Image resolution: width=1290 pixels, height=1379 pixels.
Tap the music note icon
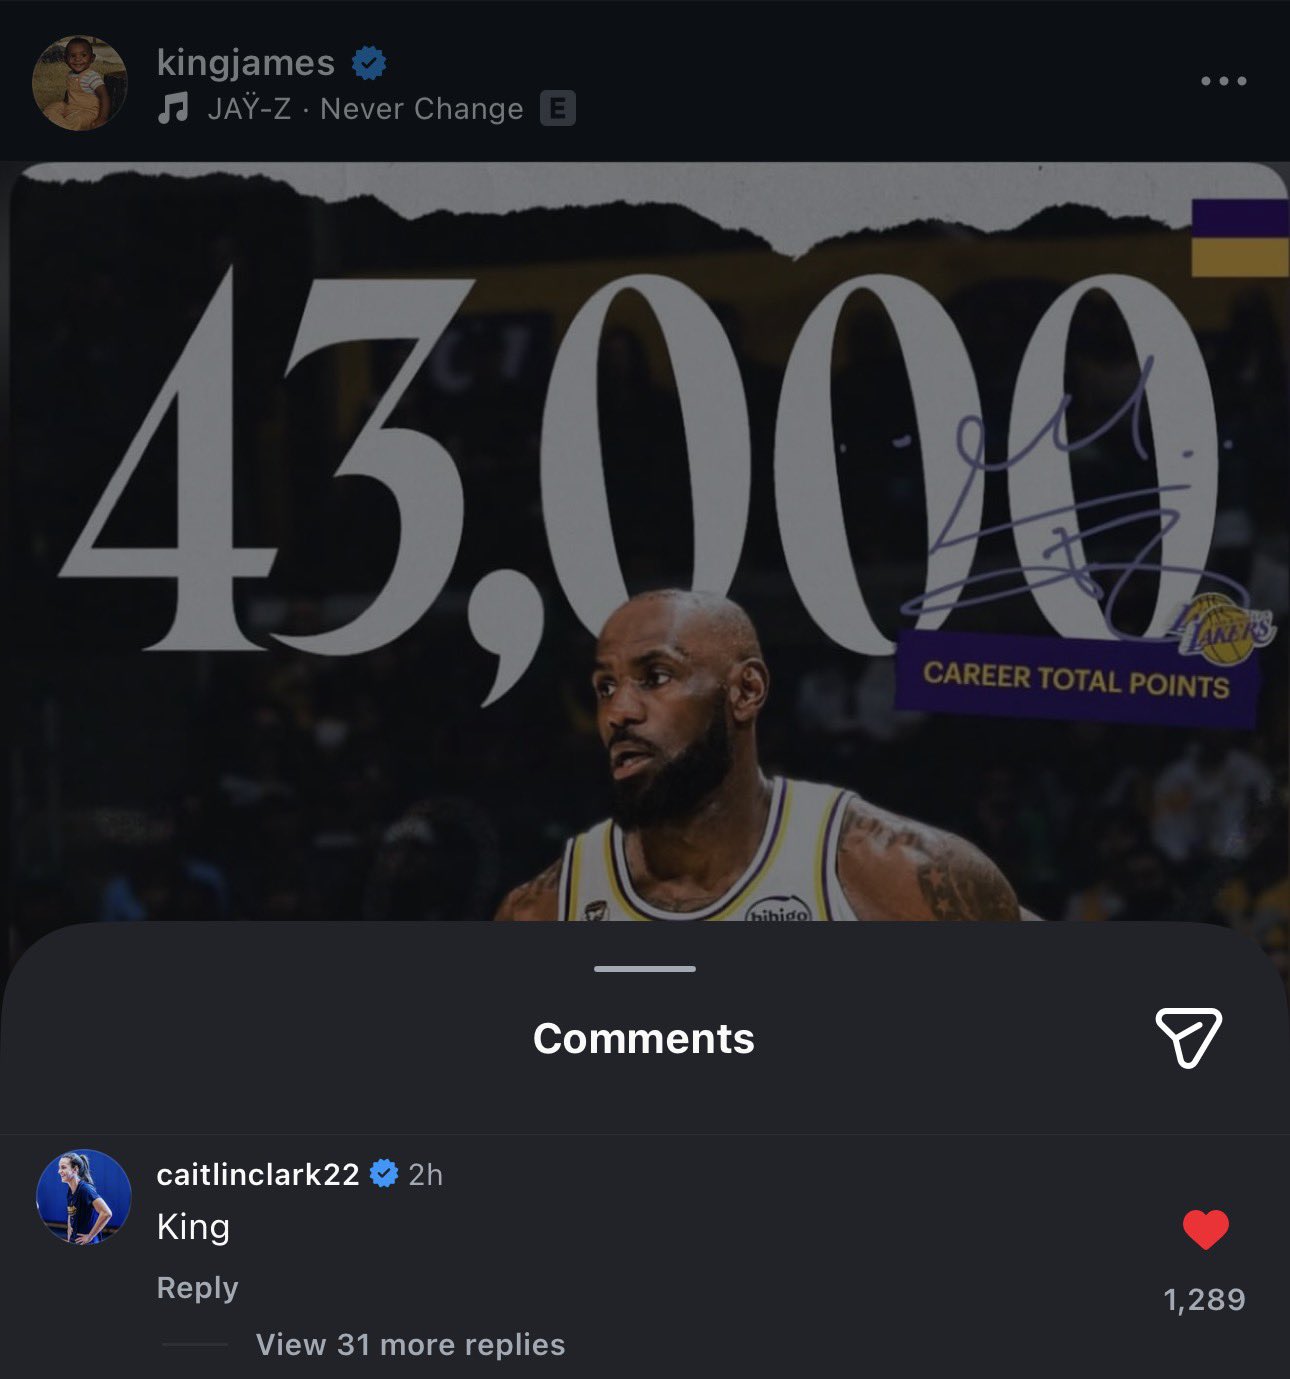[173, 107]
